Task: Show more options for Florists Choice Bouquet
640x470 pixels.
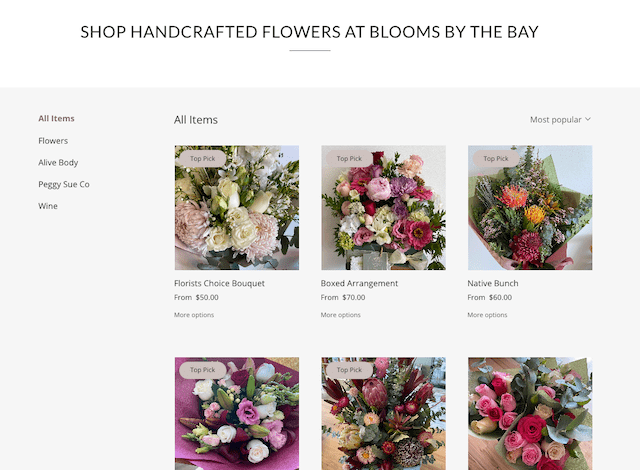Action: [x=194, y=315]
